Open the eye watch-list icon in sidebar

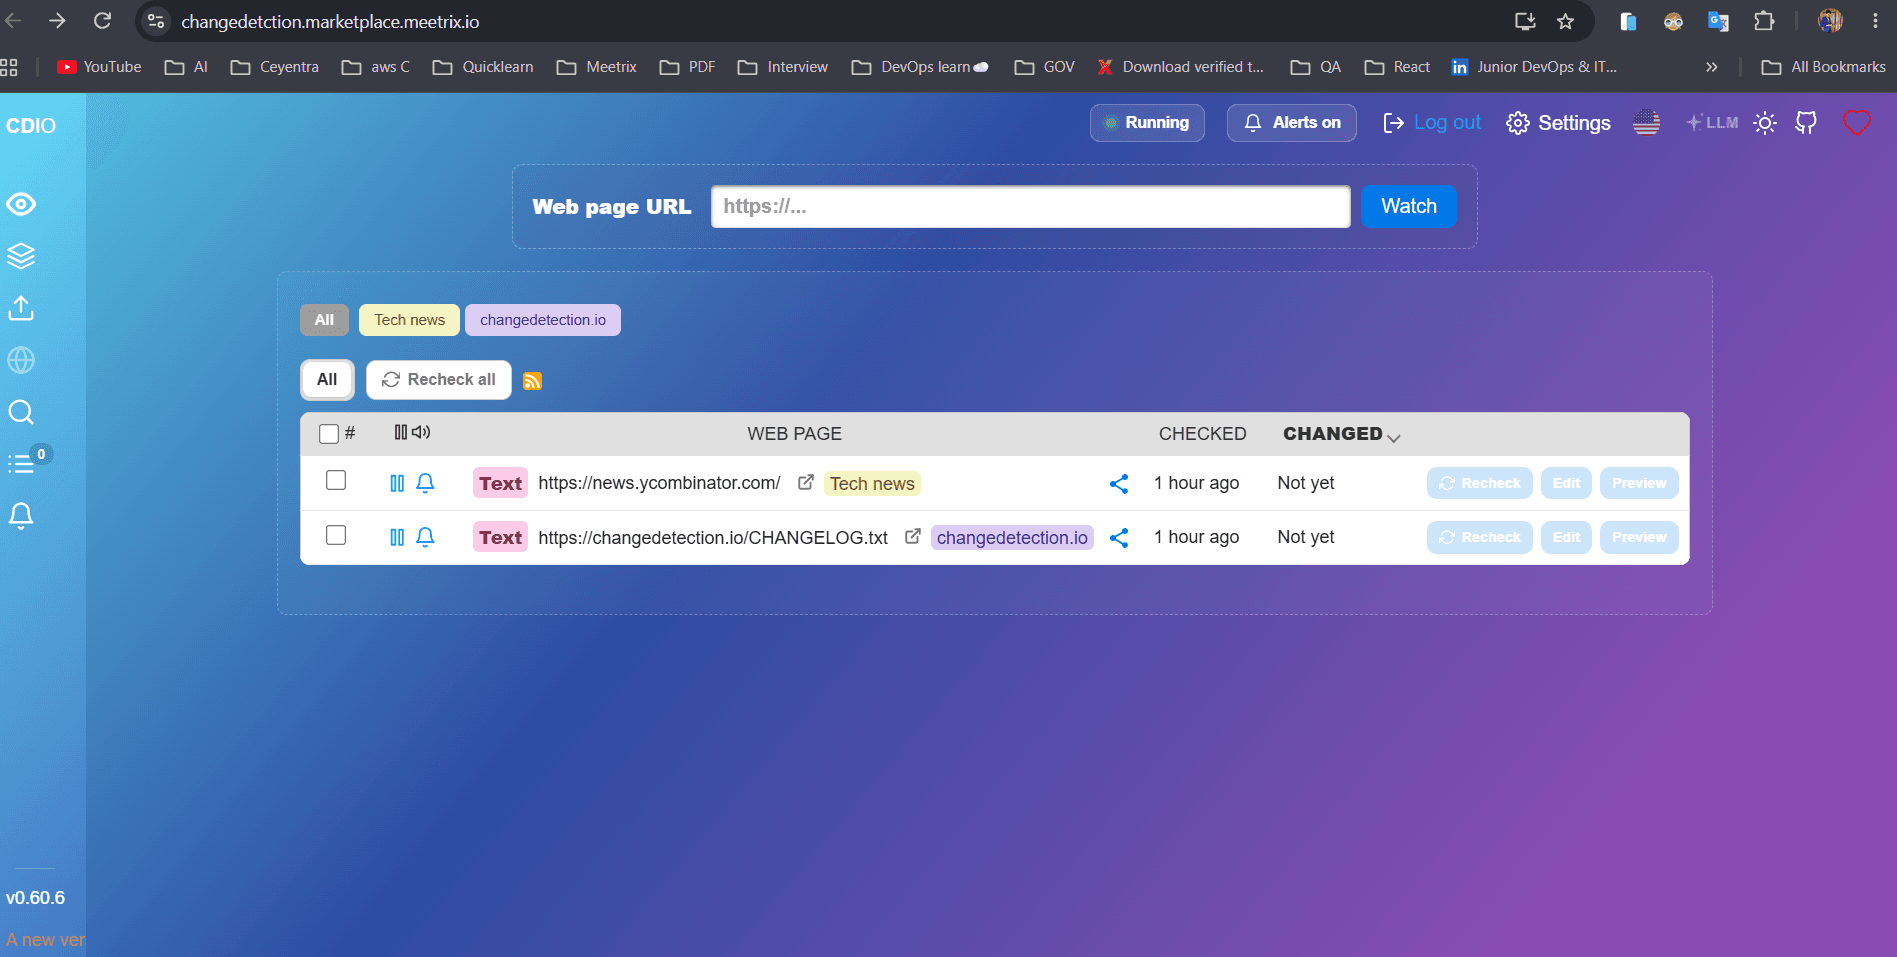21,204
